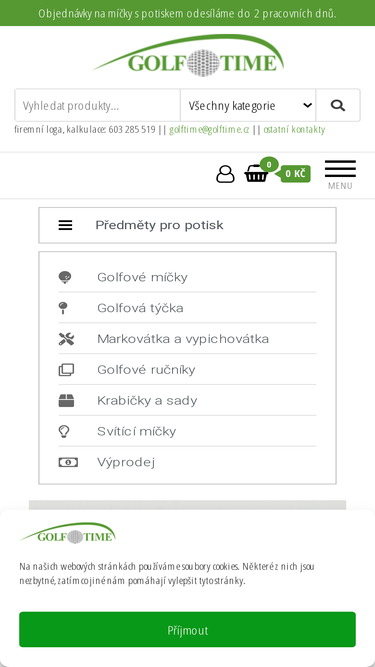Click the tools icon beside Markovátka a vypichovátka
Screen dimensions: 375x667
pyautogui.click(x=66, y=339)
